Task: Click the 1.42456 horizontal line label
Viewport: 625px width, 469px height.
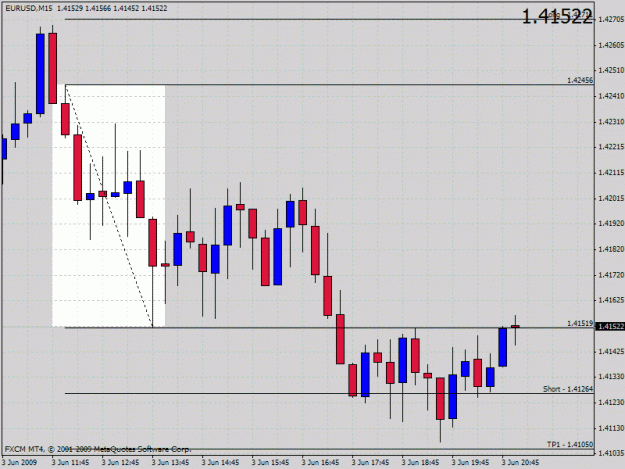Action: (580, 80)
